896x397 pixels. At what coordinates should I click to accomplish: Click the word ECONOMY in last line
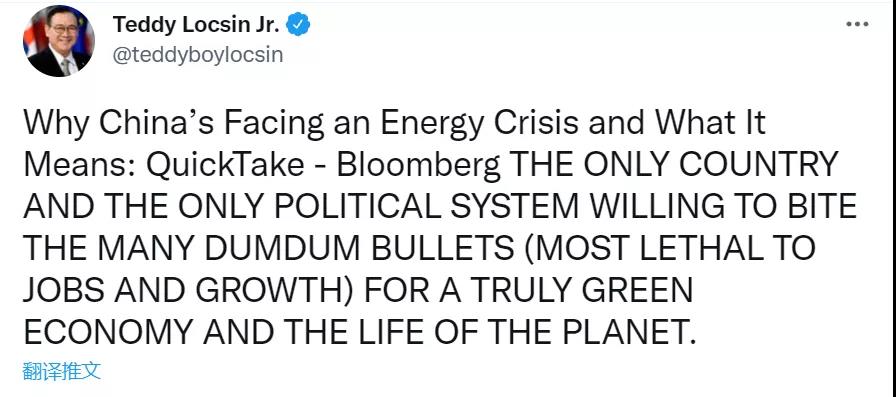109,331
